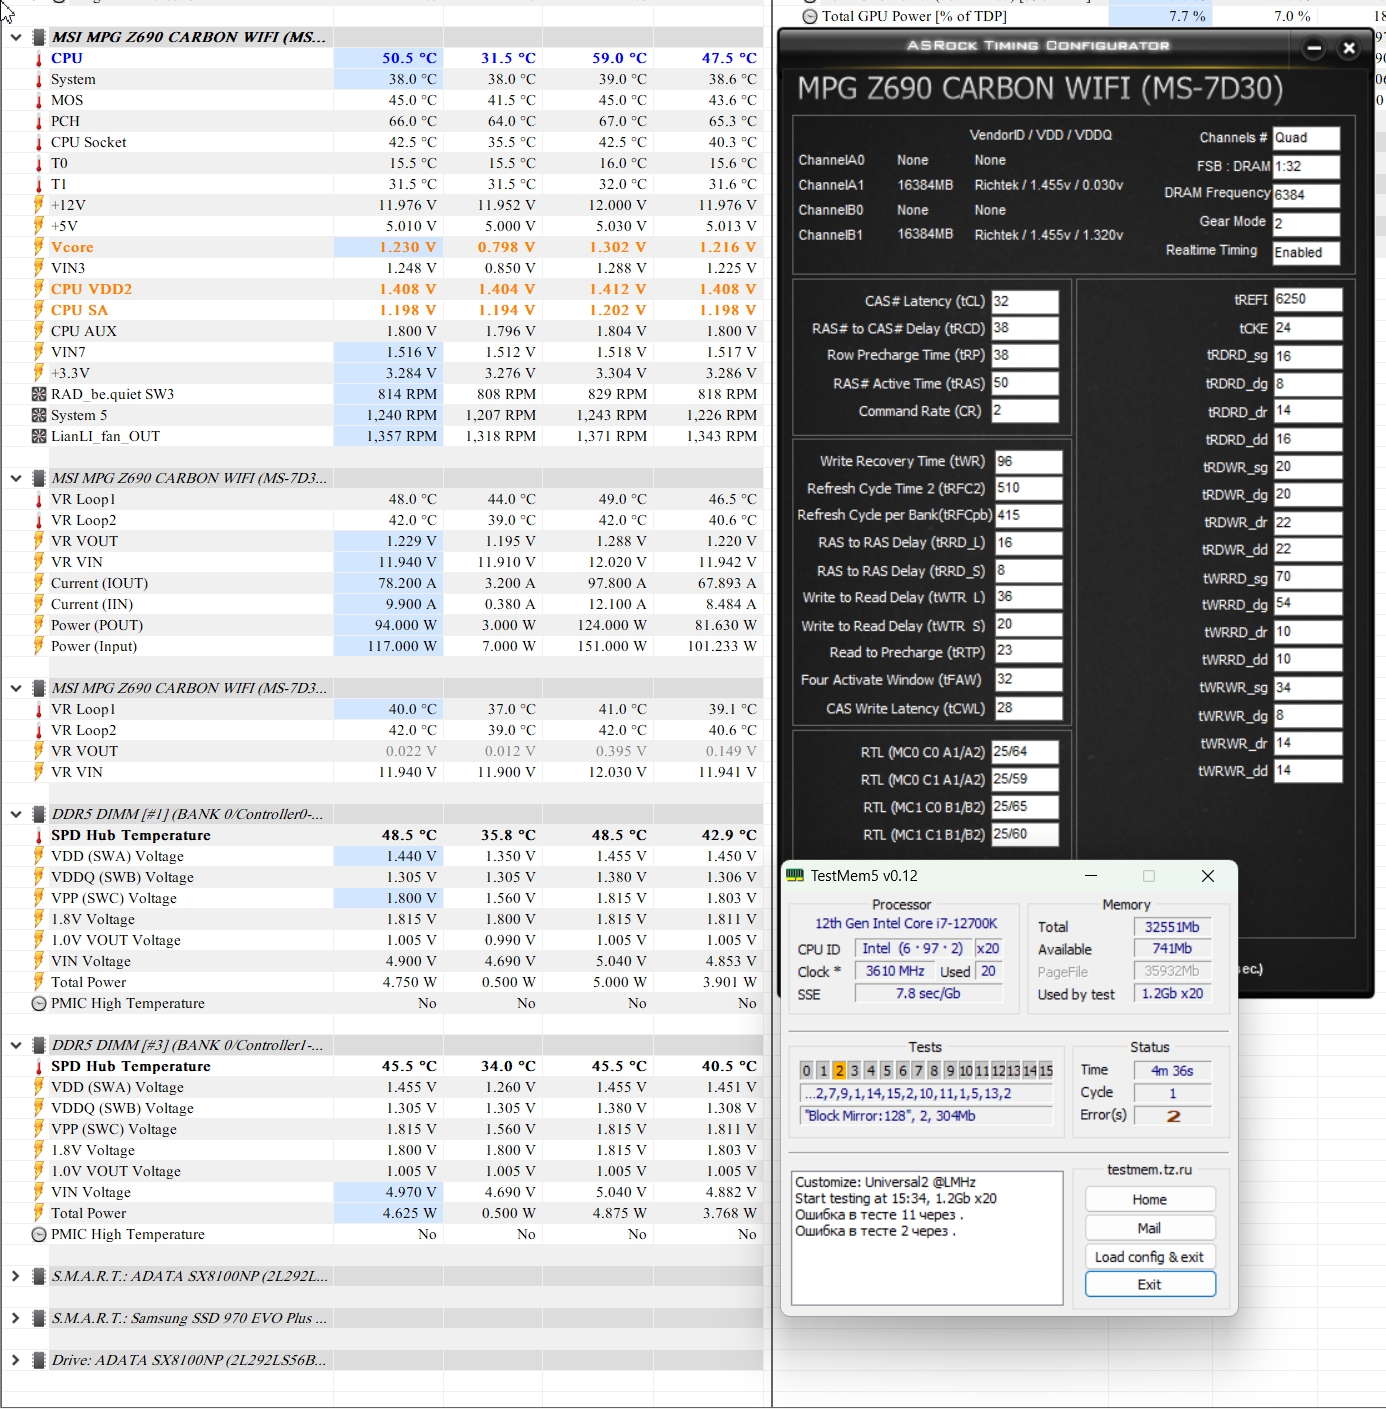This screenshot has height=1409, width=1386.
Task: Click the highlighted test number 2 box
Action: pos(839,1070)
